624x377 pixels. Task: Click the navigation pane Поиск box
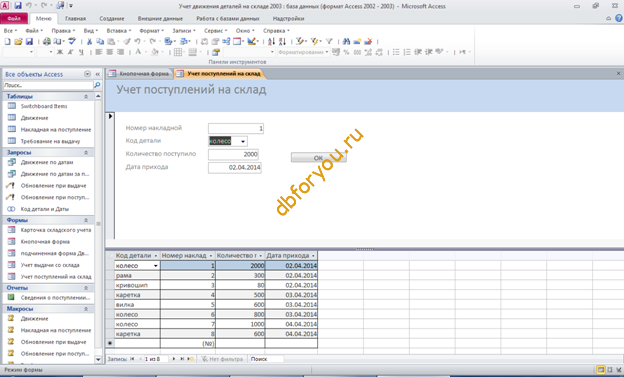click(48, 85)
